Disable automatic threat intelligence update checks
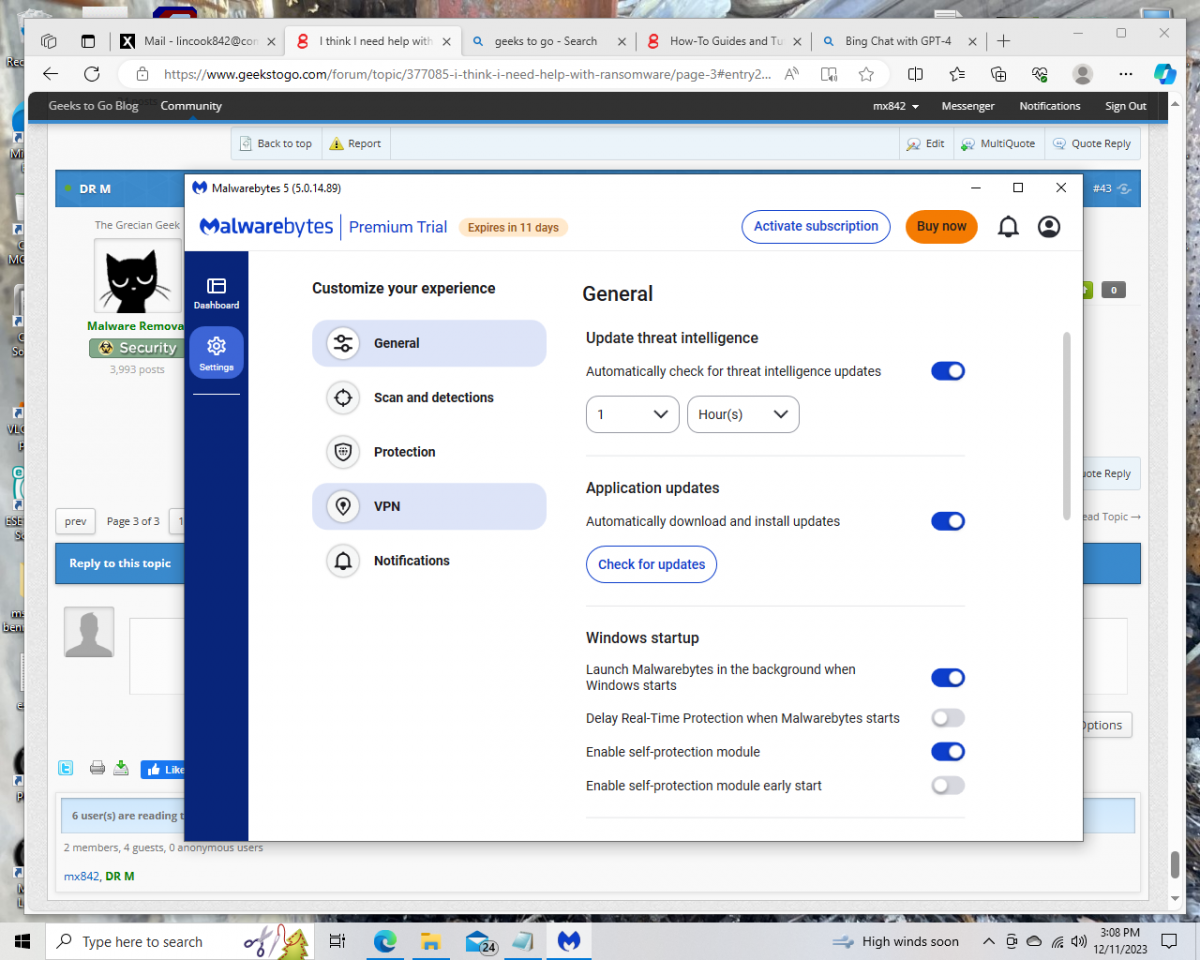 pyautogui.click(x=948, y=371)
